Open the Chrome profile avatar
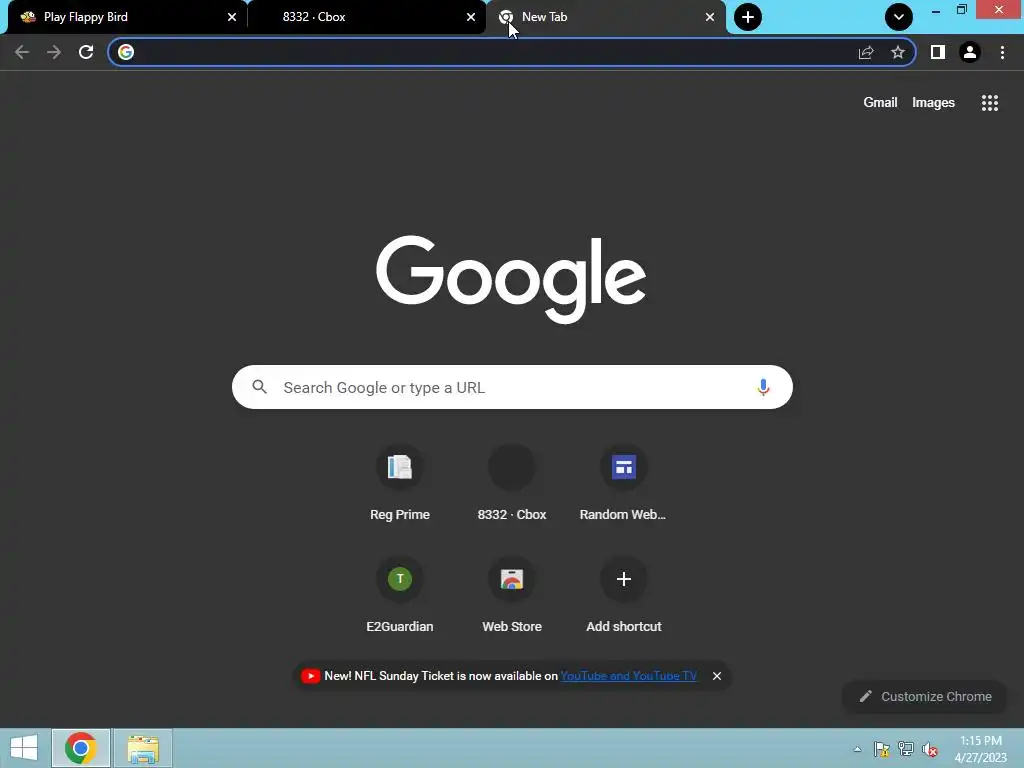This screenshot has height=768, width=1024. (x=970, y=52)
